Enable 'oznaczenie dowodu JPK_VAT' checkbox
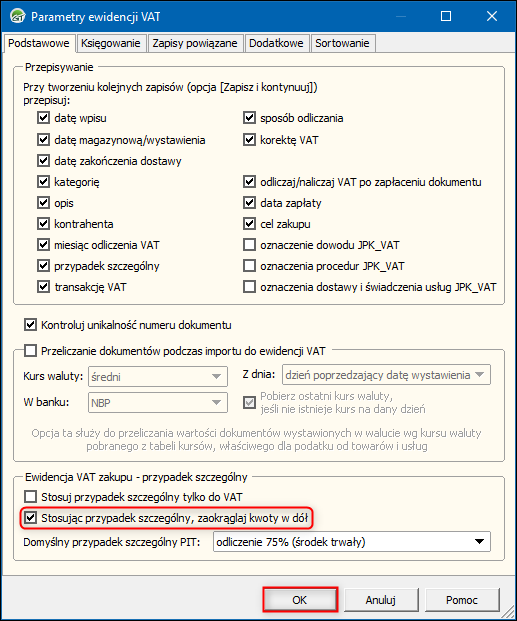 tap(249, 245)
